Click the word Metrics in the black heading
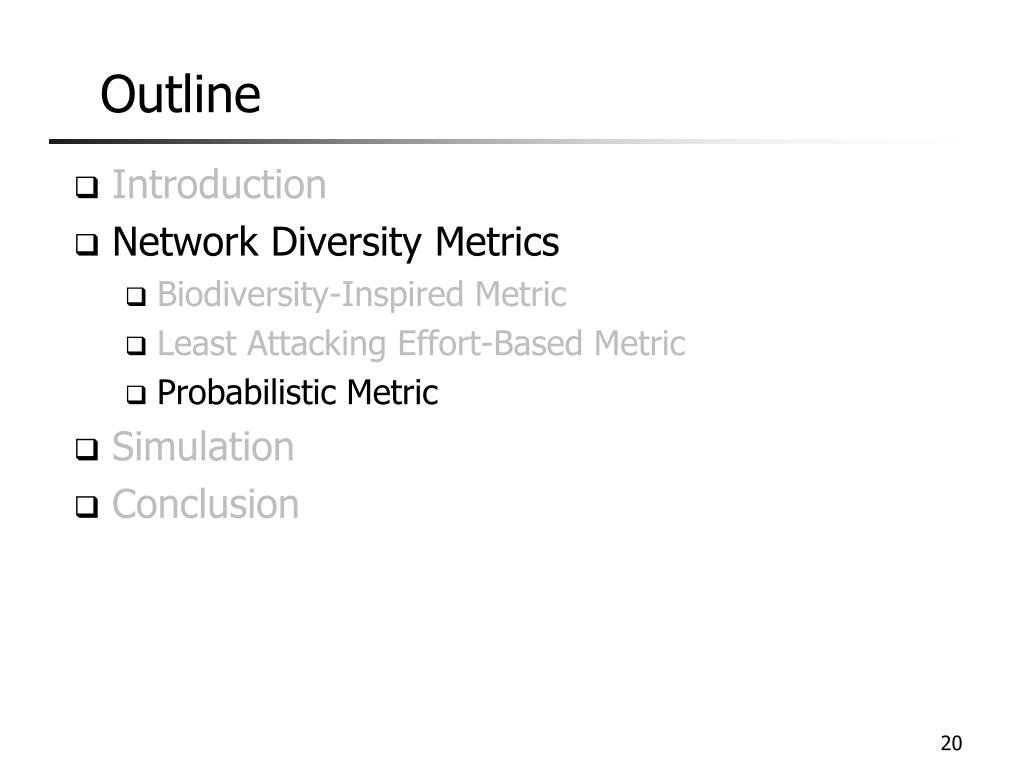 coord(497,242)
